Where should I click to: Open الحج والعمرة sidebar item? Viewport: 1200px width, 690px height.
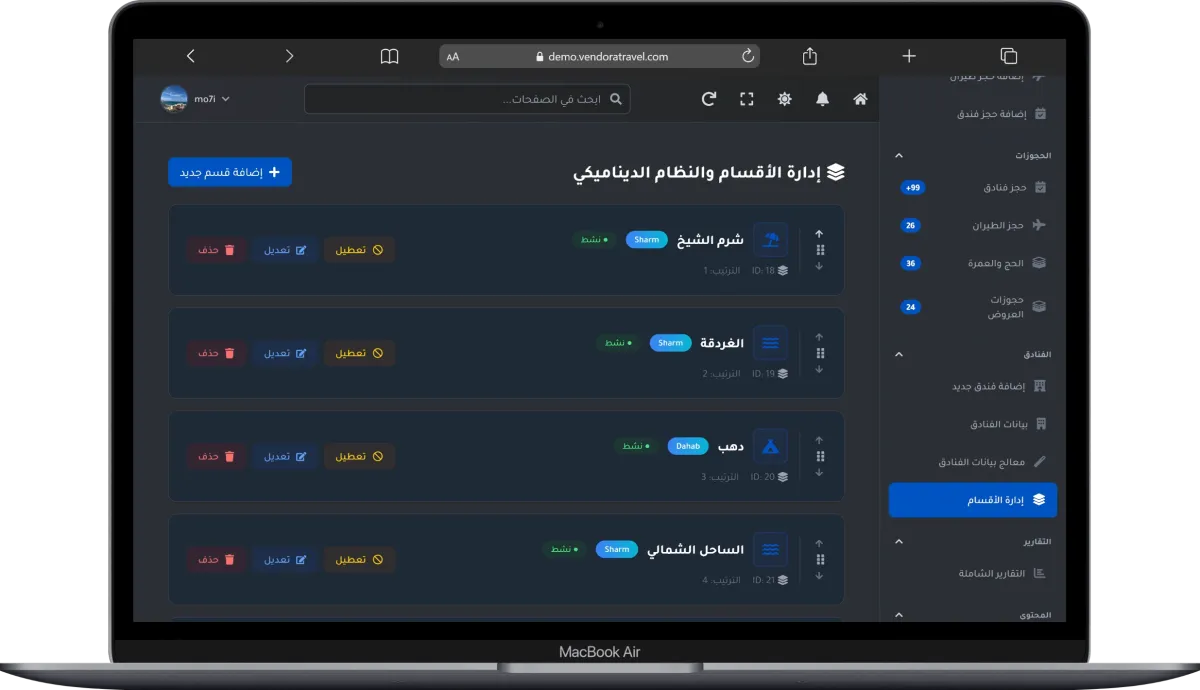tap(972, 263)
